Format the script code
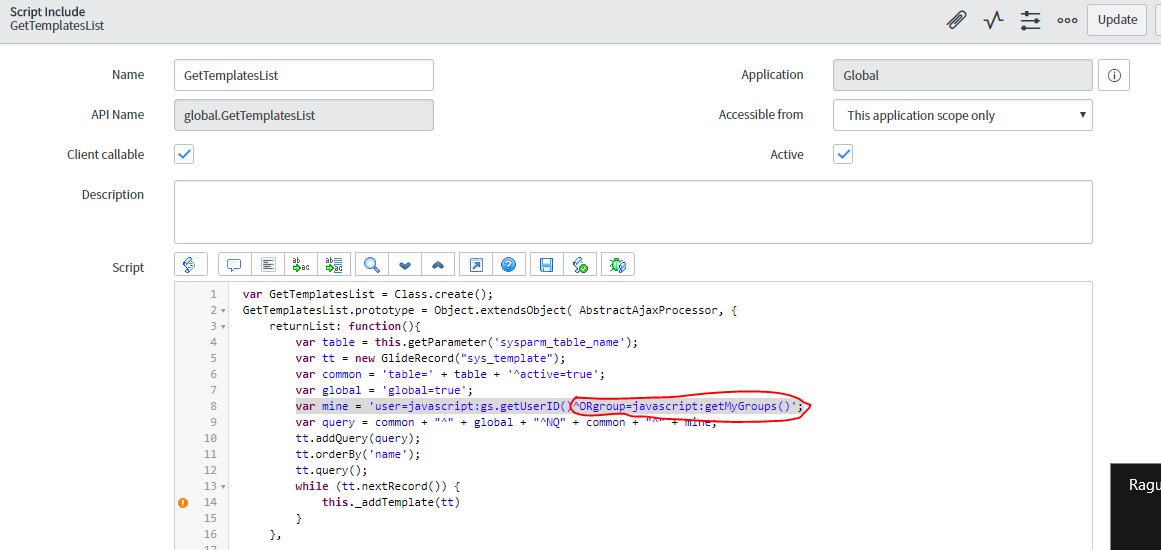Viewport: 1161px width, 550px height. click(x=268, y=264)
